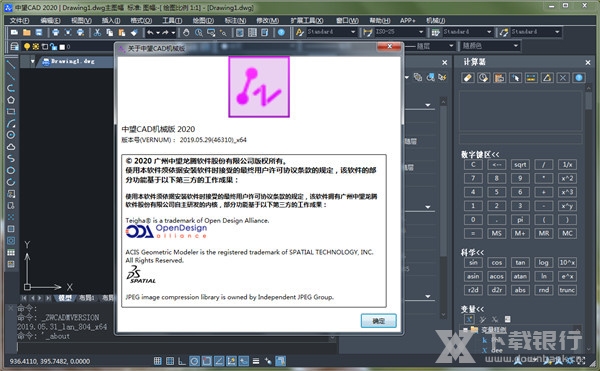
Task: Click the sqrt button in the calculator
Action: [x=520, y=165]
